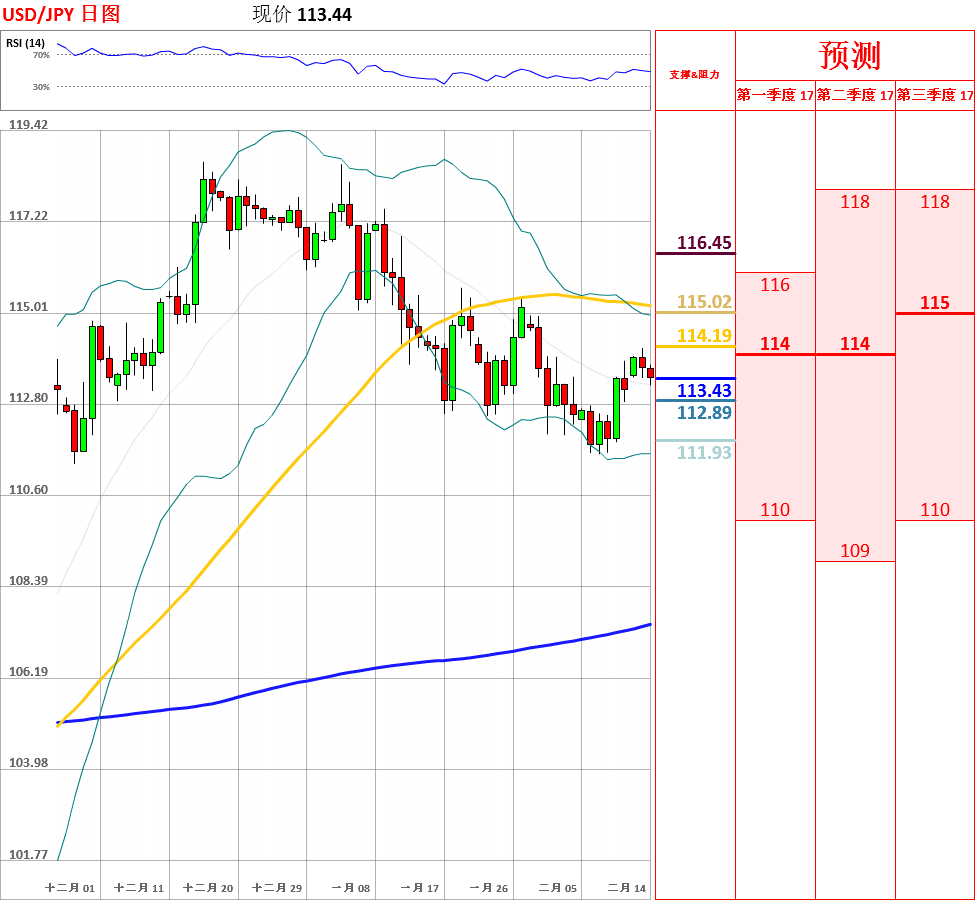Click the 106.19 price axis label
The height and width of the screenshot is (900, 975).
point(28,672)
